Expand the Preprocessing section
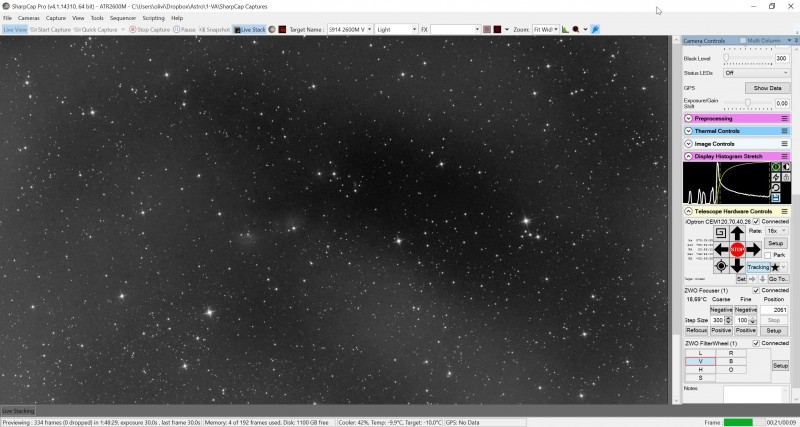This screenshot has height=427, width=800. (688, 118)
